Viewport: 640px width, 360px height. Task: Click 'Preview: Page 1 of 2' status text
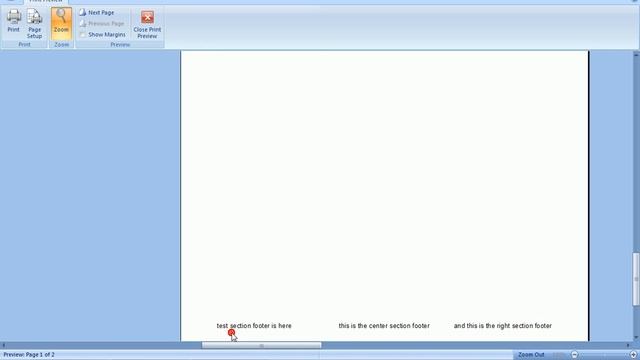tap(29, 355)
